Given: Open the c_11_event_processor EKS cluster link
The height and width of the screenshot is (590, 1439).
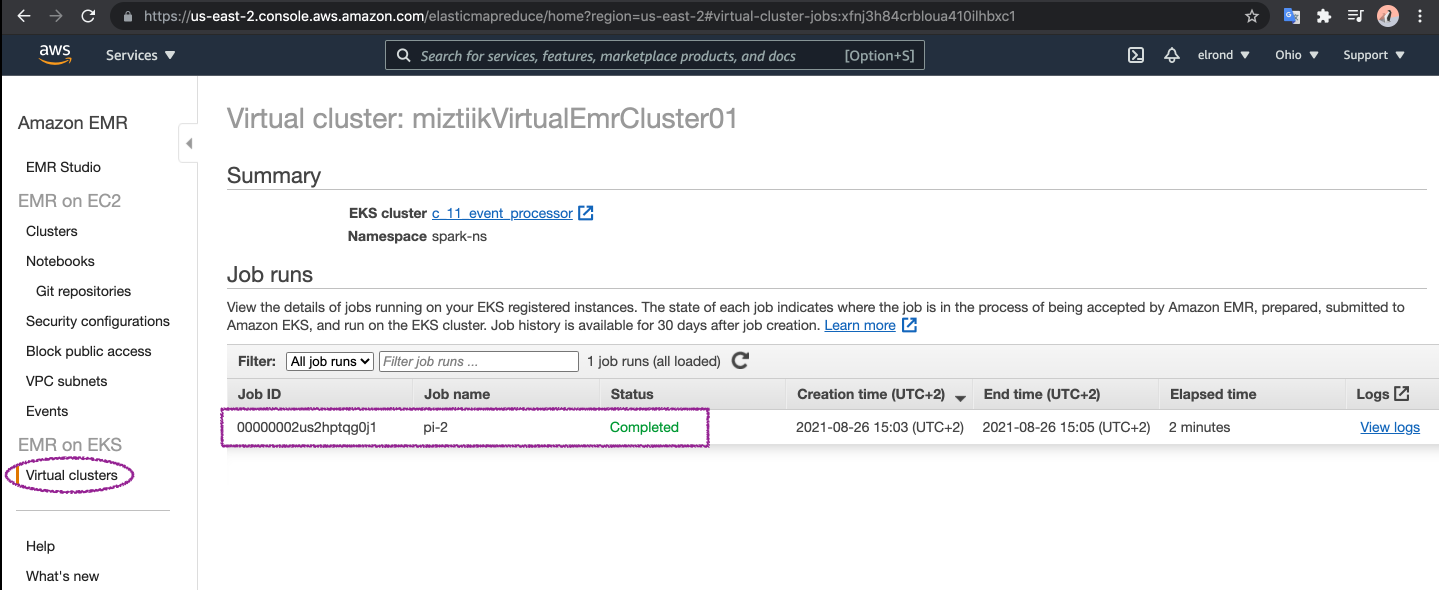Looking at the screenshot, I should coord(502,213).
